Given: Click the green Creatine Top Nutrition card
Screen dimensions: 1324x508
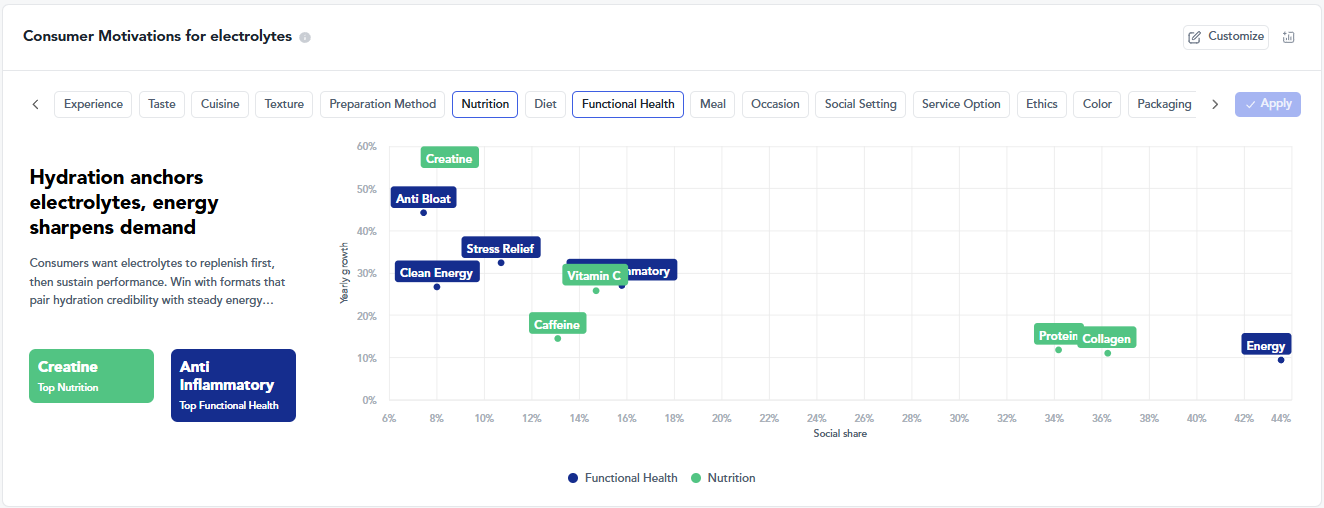Looking at the screenshot, I should [x=92, y=376].
